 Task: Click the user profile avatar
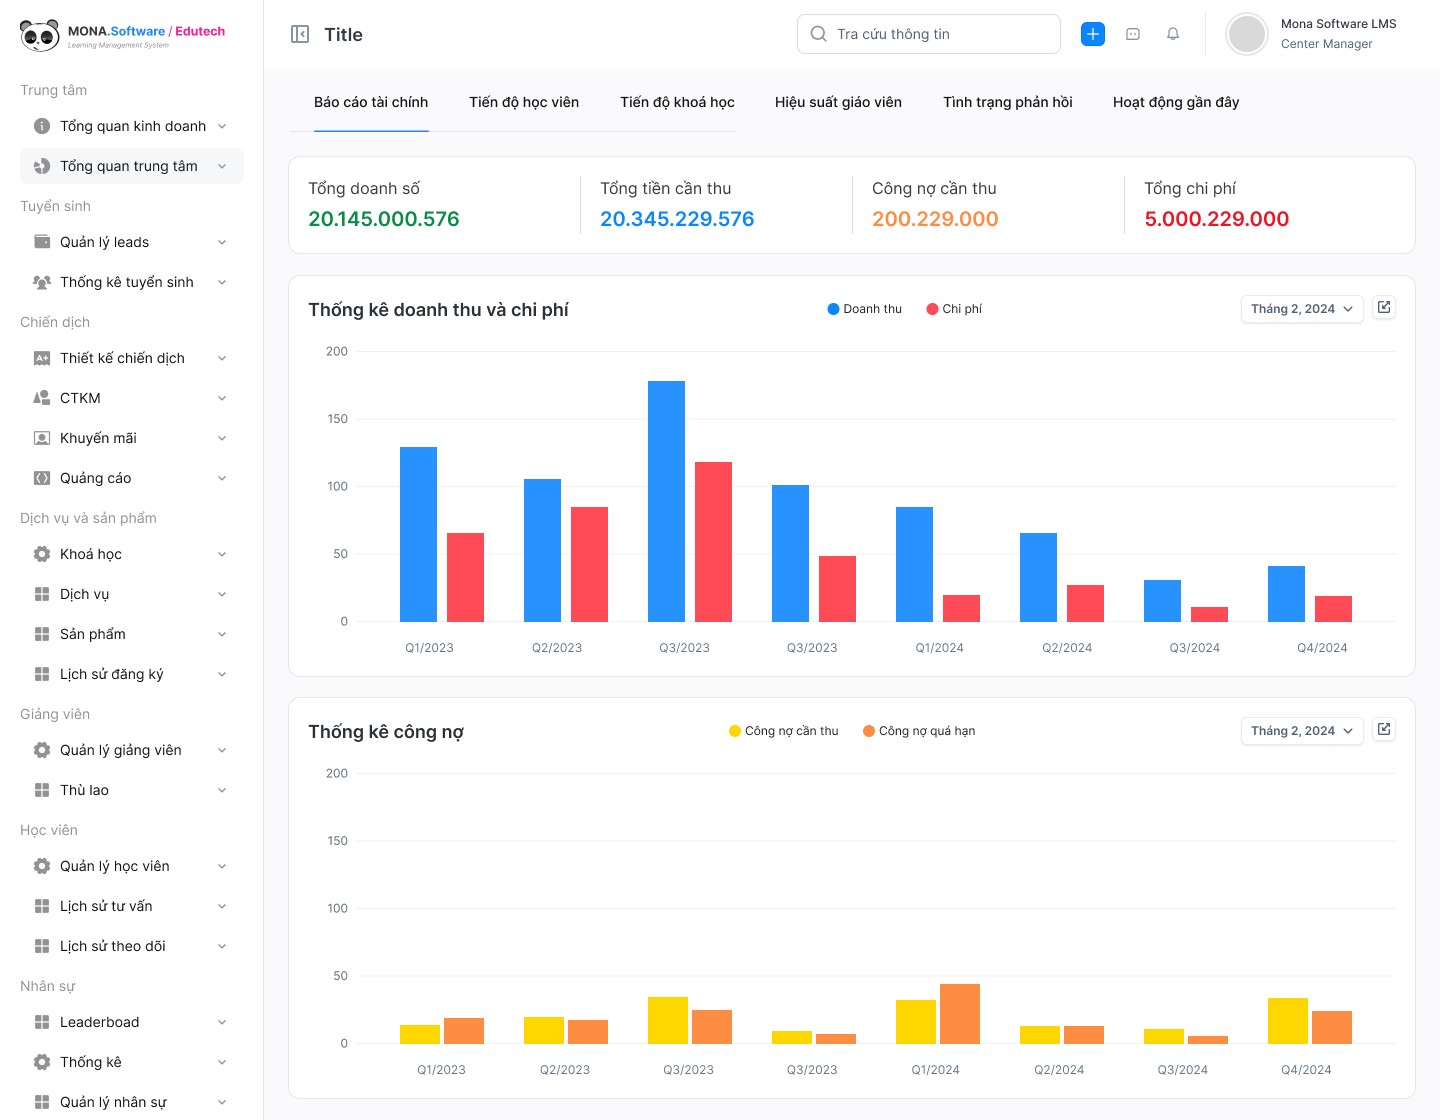[x=1247, y=34]
